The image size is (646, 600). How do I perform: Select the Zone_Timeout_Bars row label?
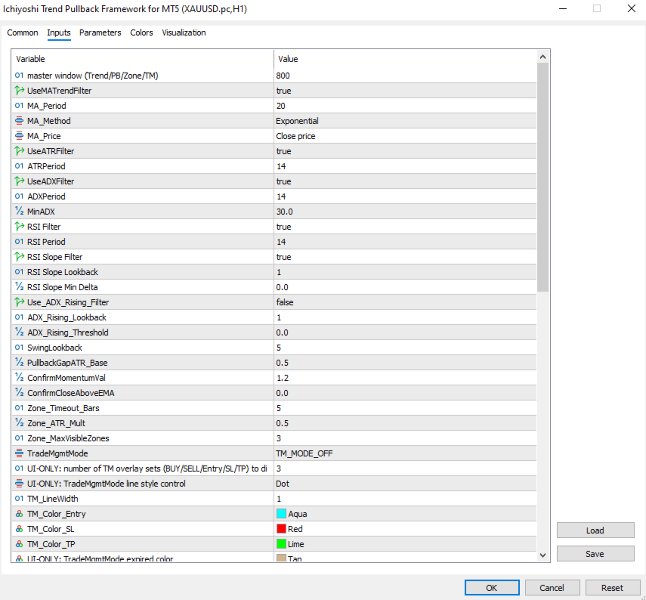click(63, 408)
